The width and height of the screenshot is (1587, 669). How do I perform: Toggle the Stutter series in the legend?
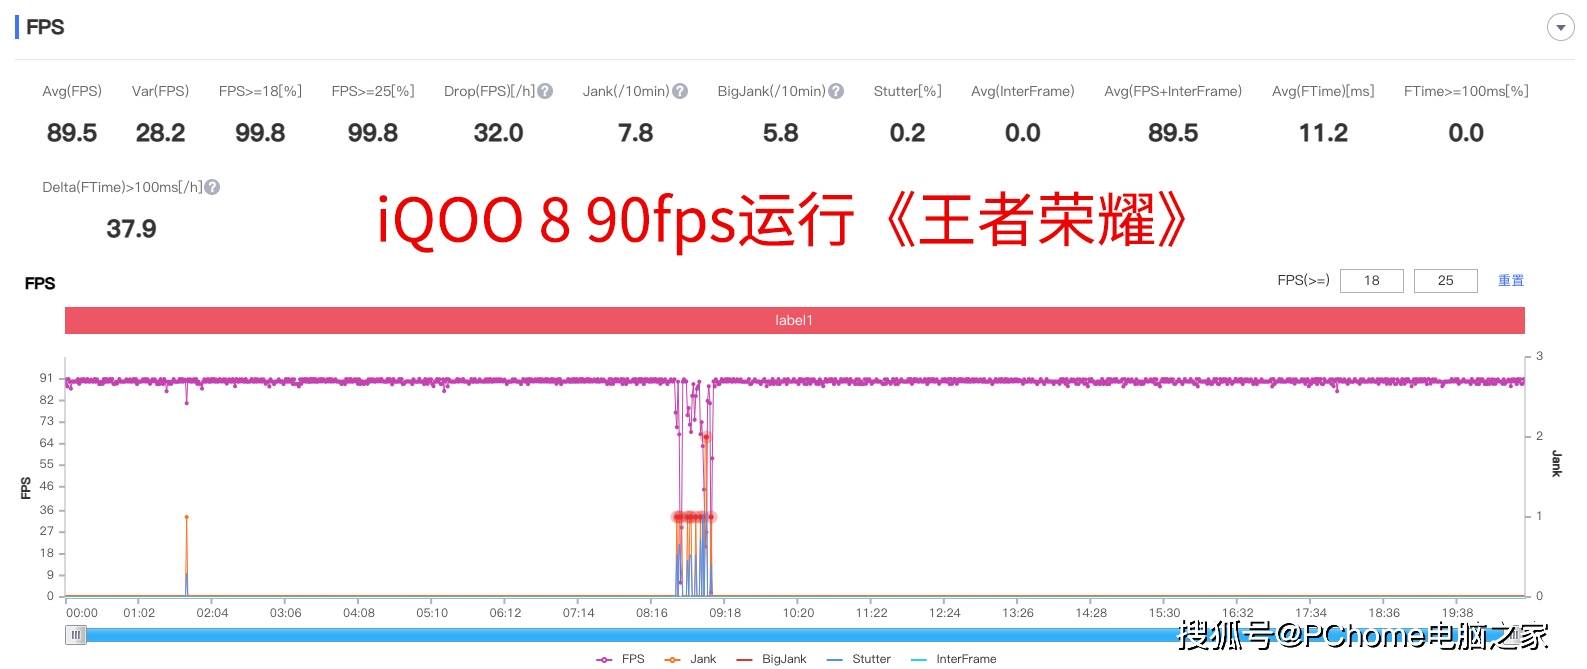[858, 659]
